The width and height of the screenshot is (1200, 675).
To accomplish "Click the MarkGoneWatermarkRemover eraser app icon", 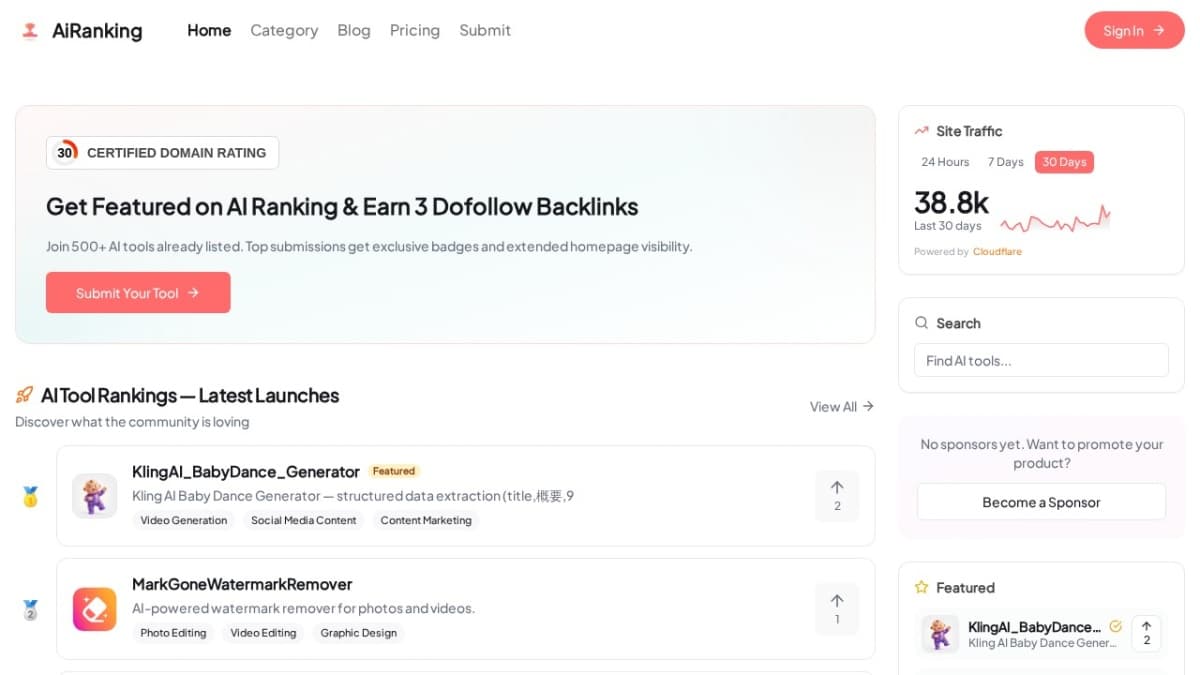I will click(x=94, y=608).
